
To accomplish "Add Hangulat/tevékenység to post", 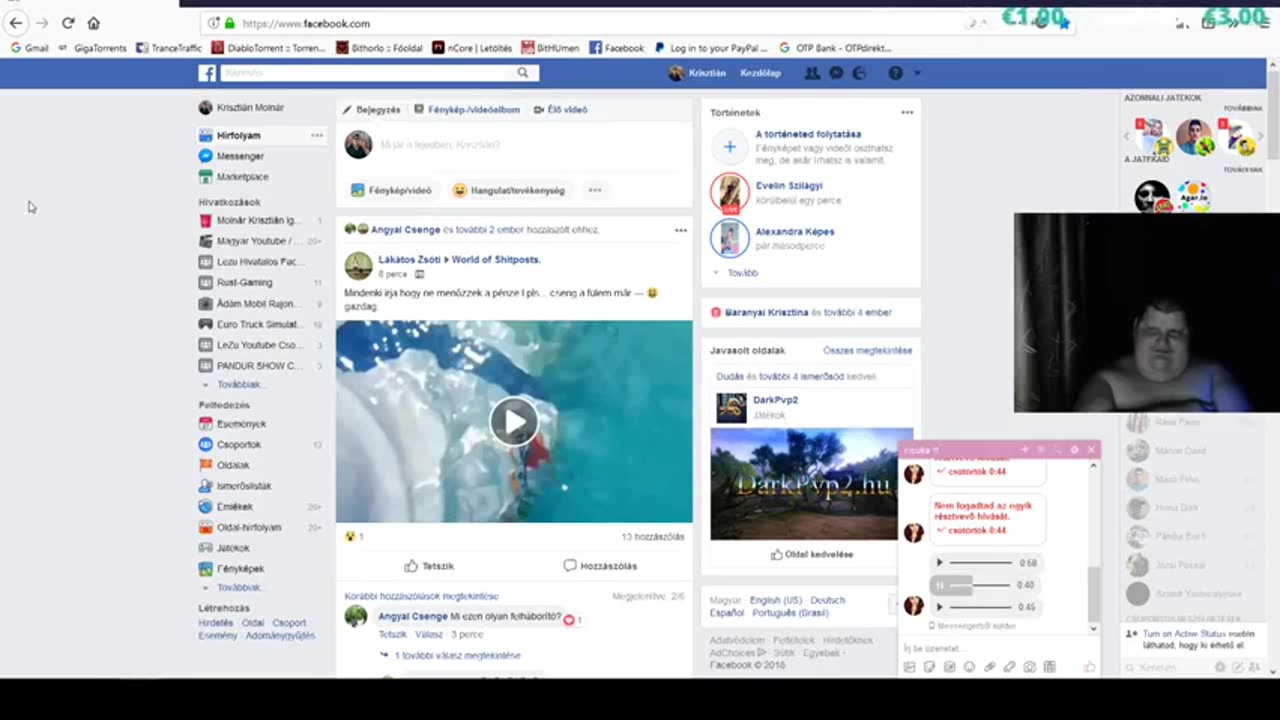I will [508, 190].
